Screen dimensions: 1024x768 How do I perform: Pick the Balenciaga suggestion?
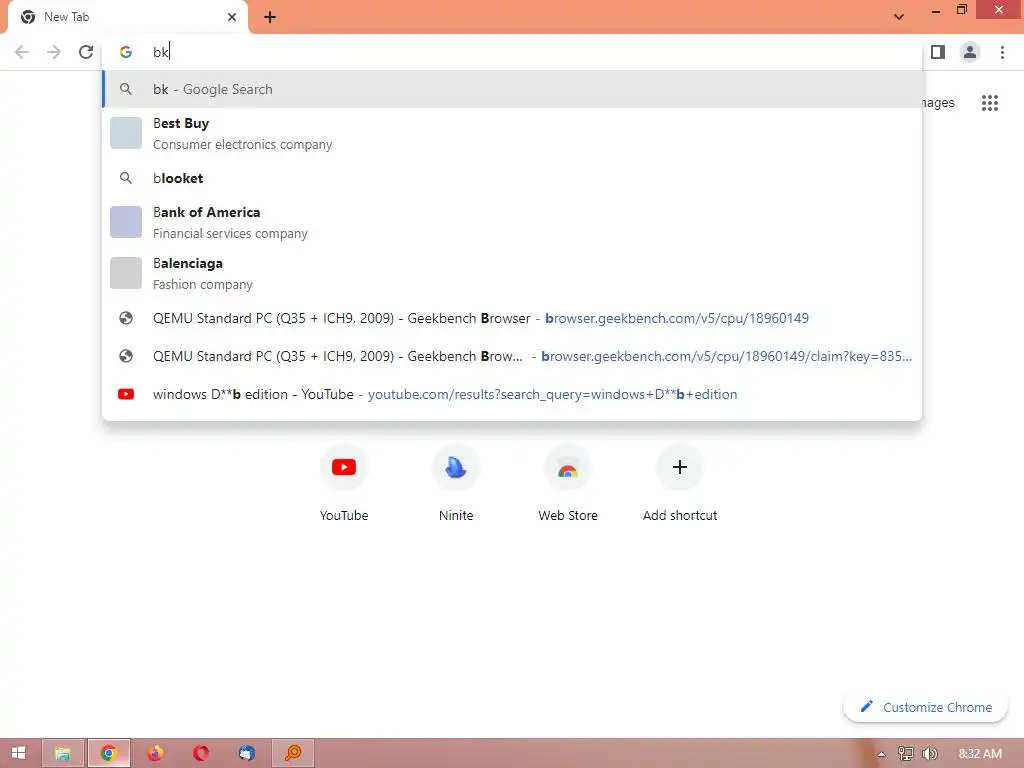coord(512,274)
